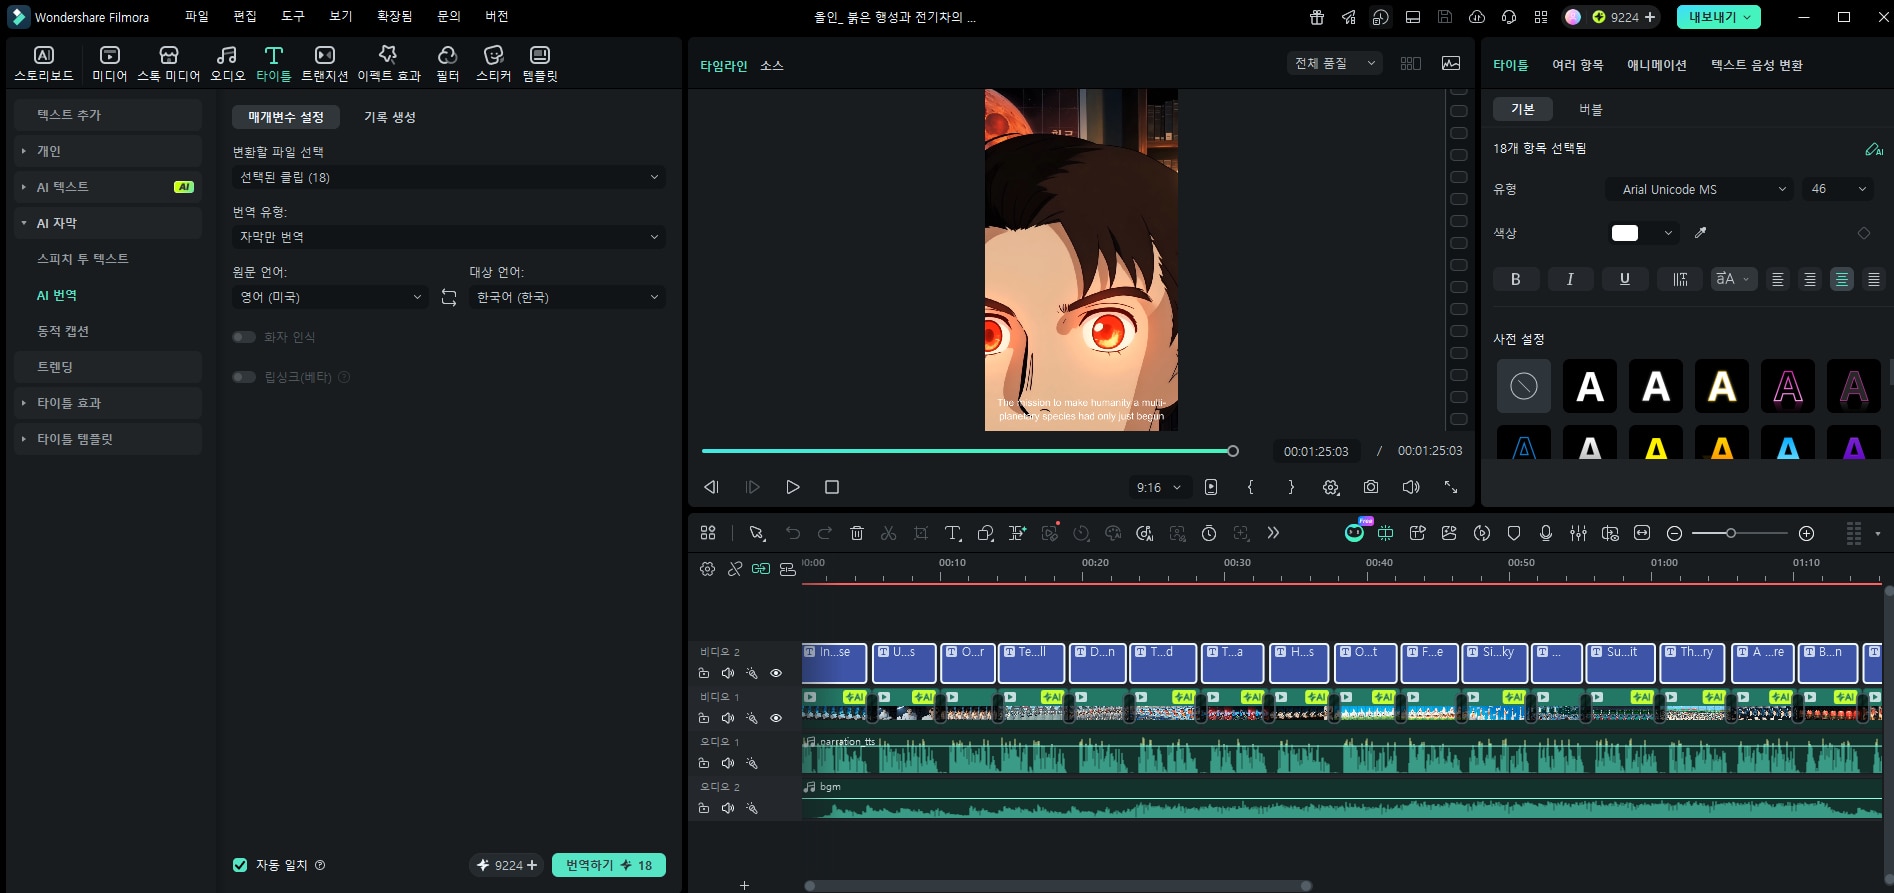Pick text color with the eyedropper

pos(1700,233)
